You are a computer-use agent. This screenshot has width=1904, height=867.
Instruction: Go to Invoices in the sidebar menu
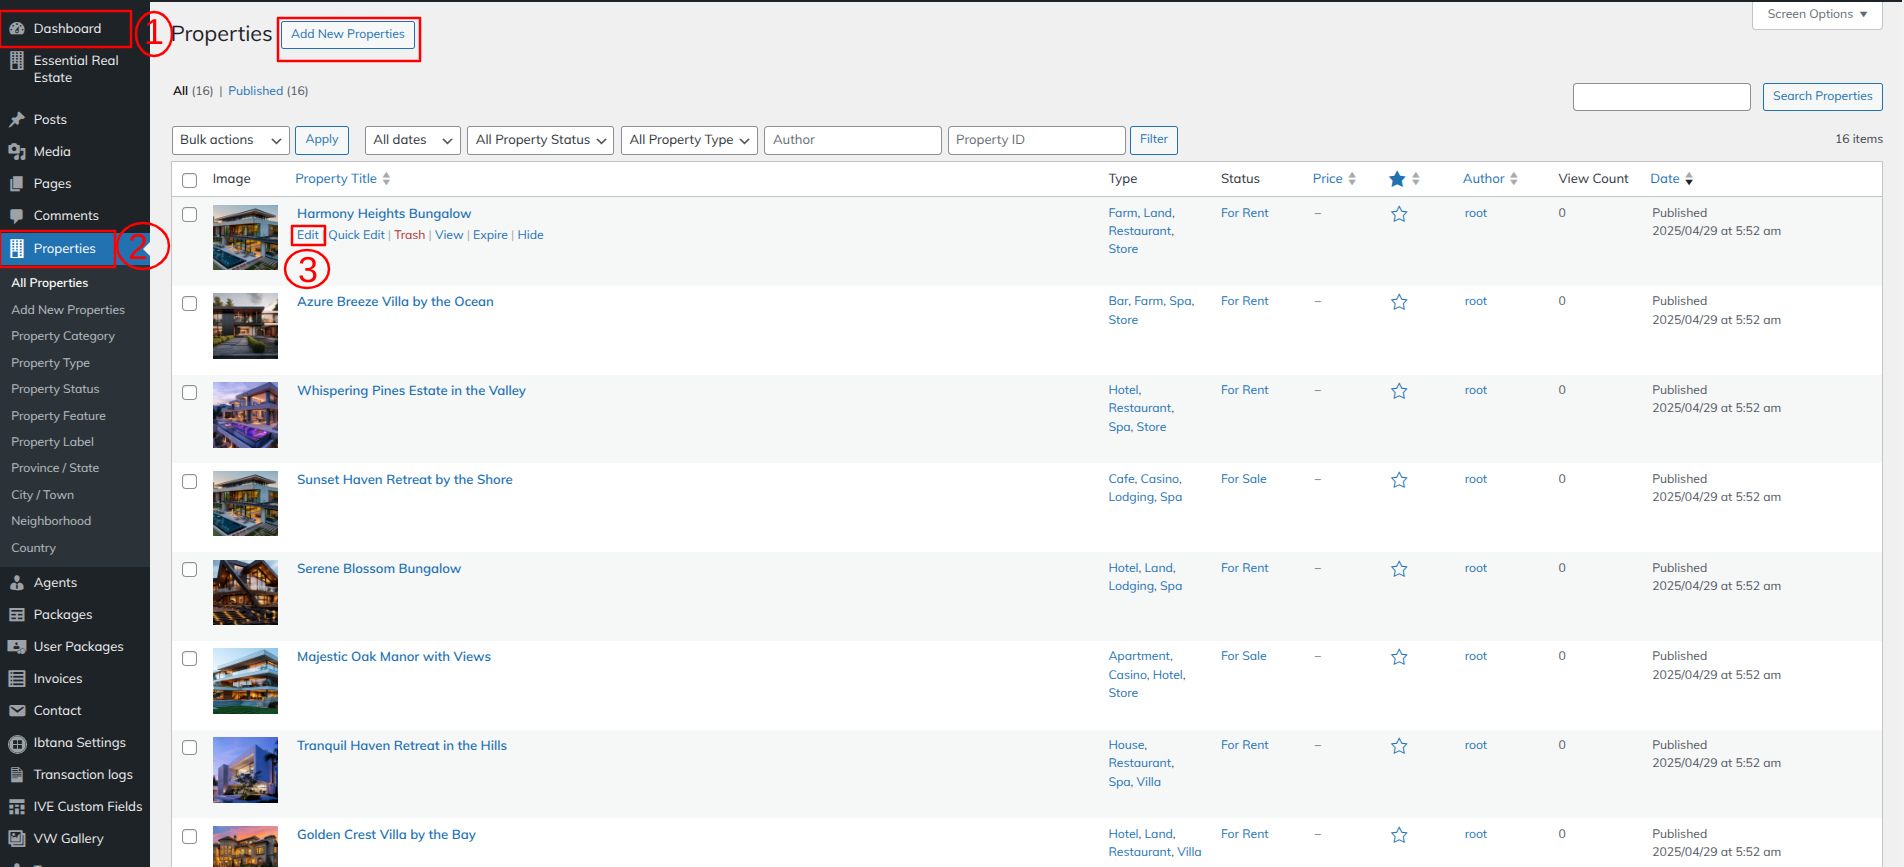[x=58, y=679]
